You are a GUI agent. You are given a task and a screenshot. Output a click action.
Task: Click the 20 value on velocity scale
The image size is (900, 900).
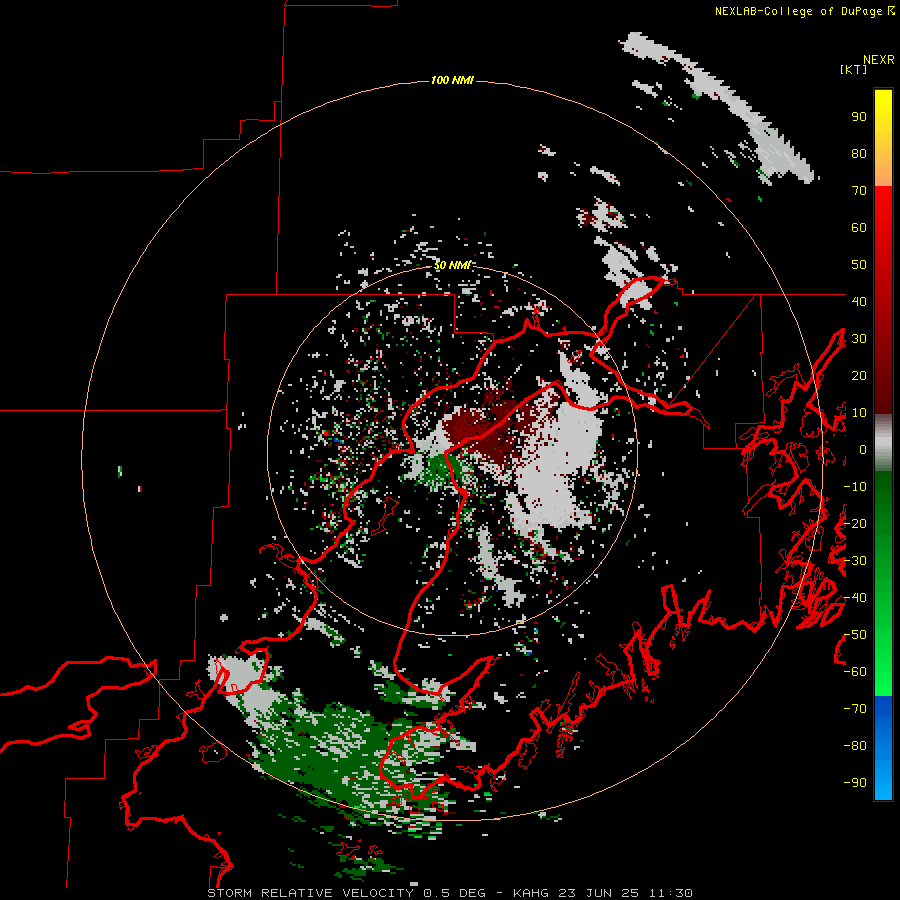(x=859, y=376)
